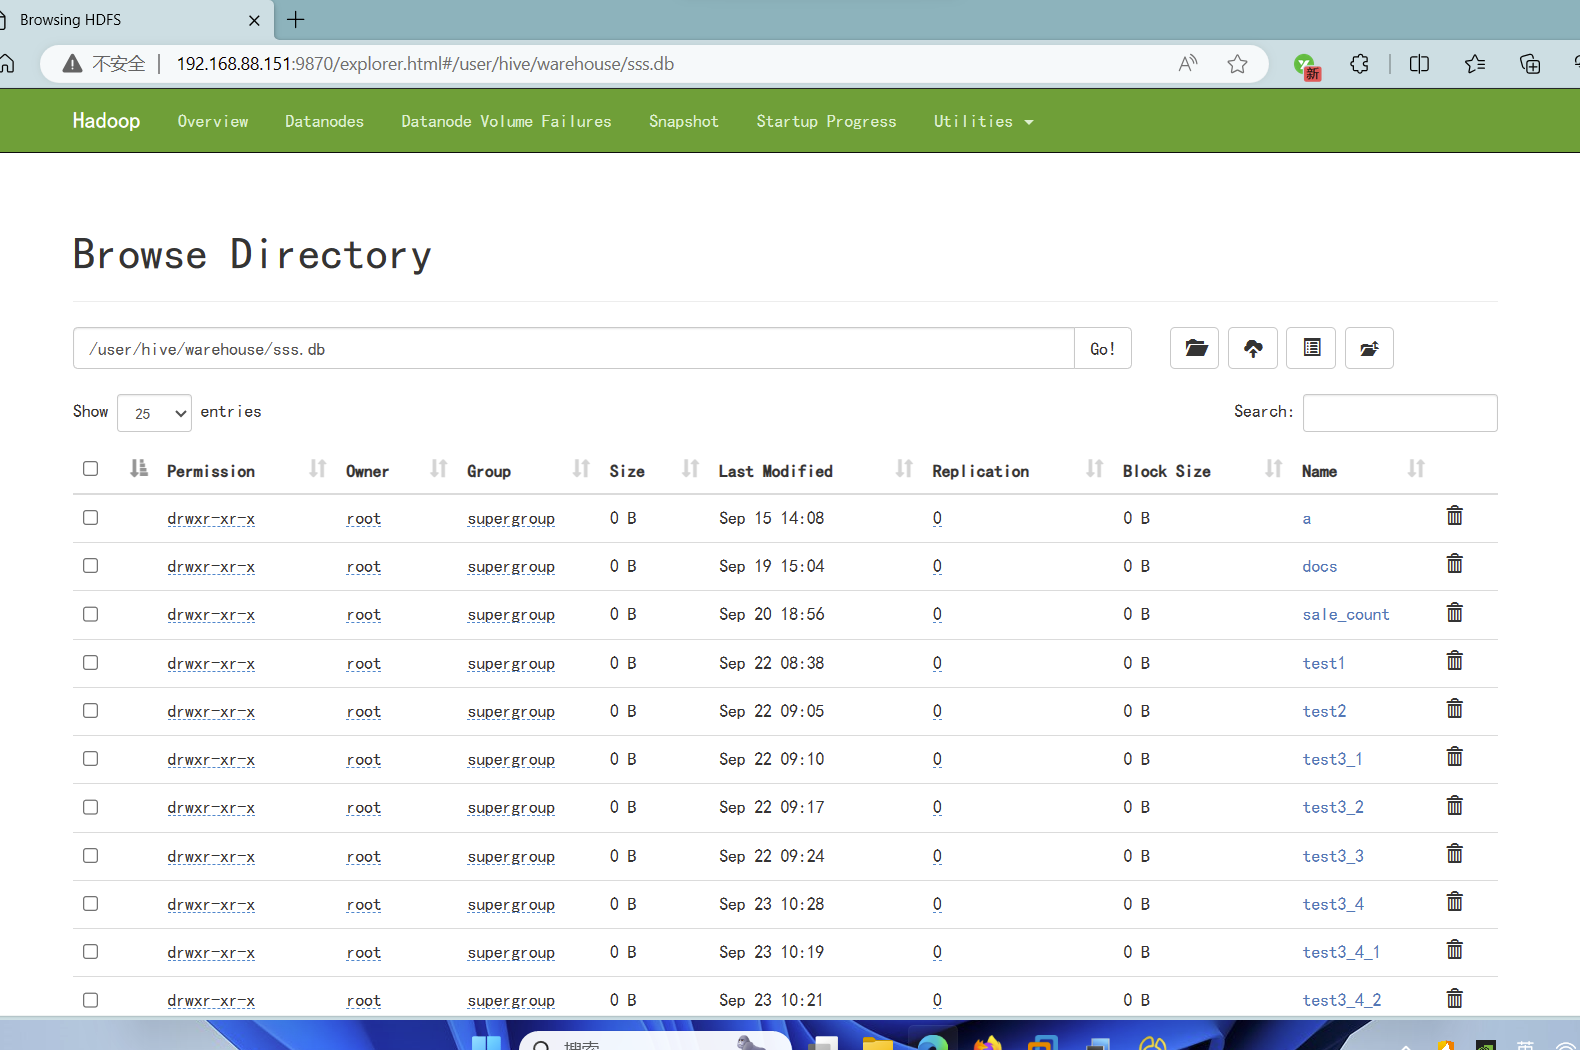Check the box for test3_3 row
This screenshot has width=1580, height=1050.
91,856
